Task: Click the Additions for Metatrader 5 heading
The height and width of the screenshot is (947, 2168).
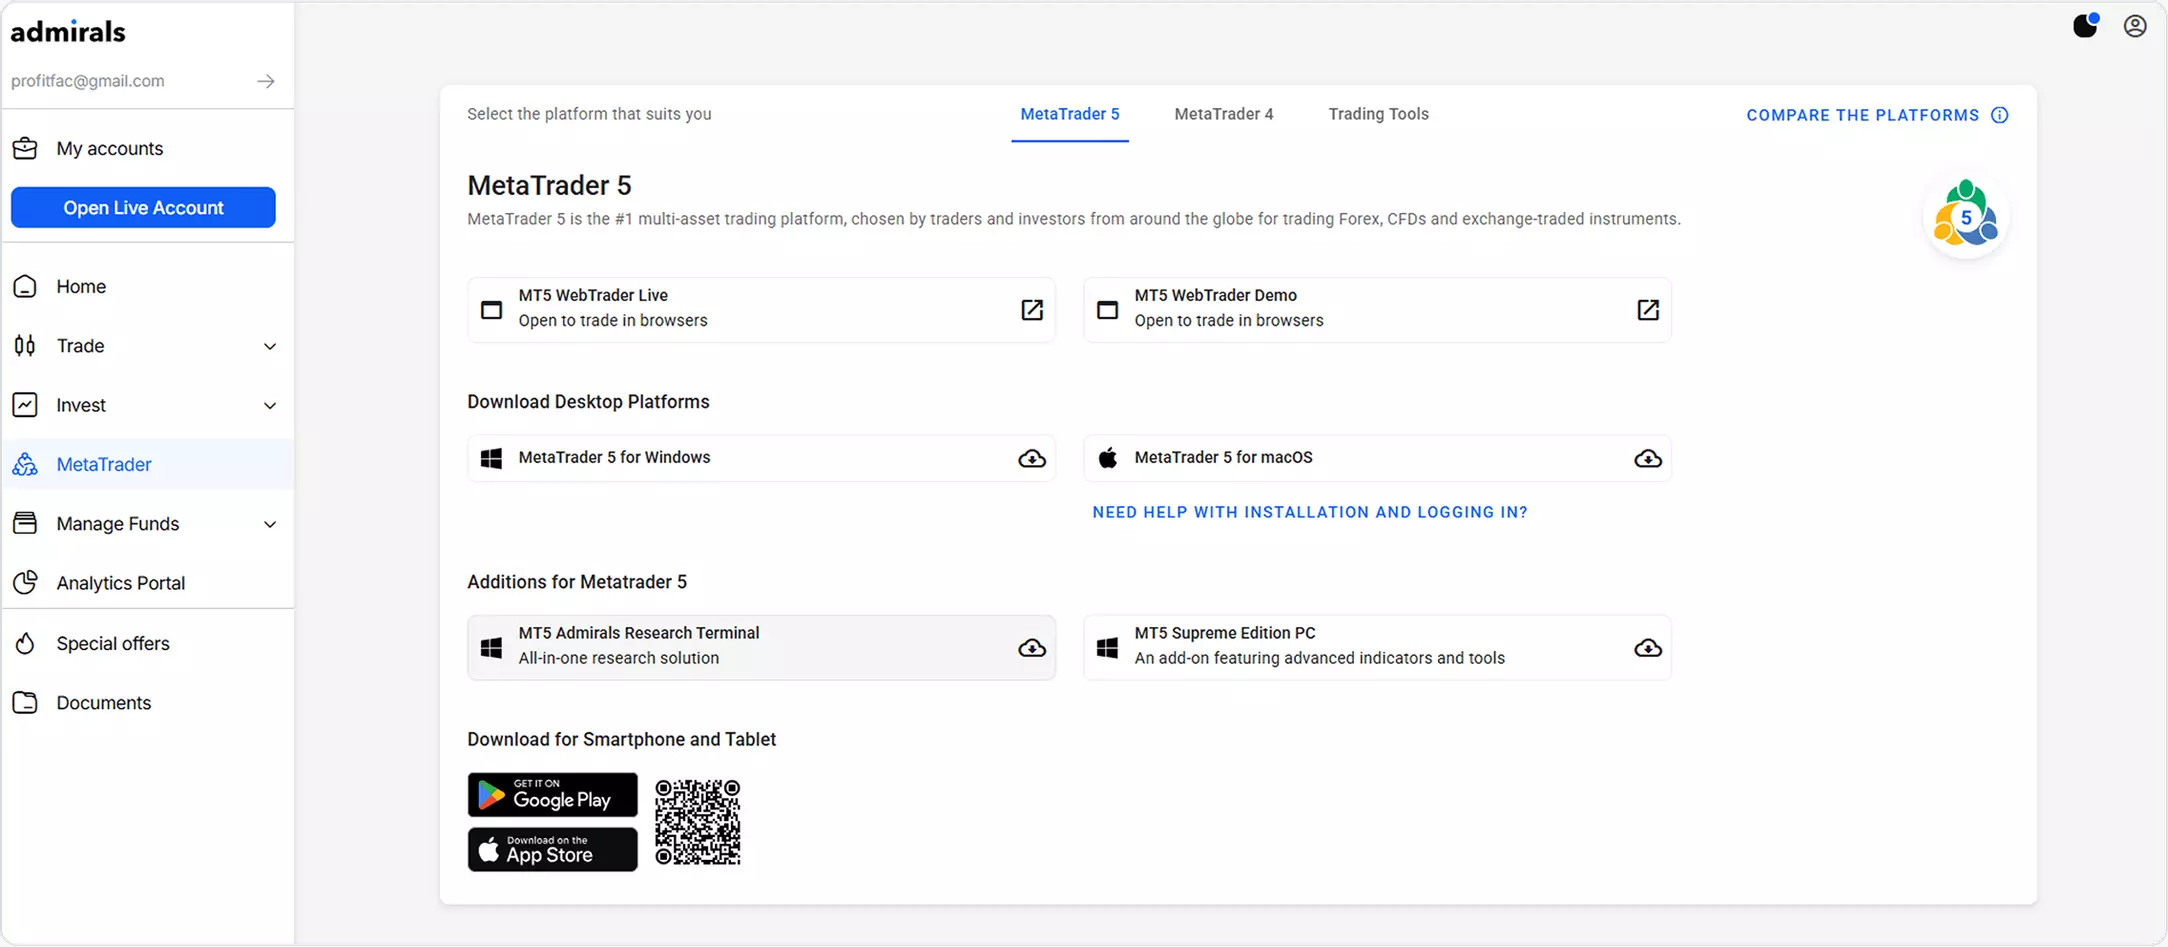Action: 577,582
